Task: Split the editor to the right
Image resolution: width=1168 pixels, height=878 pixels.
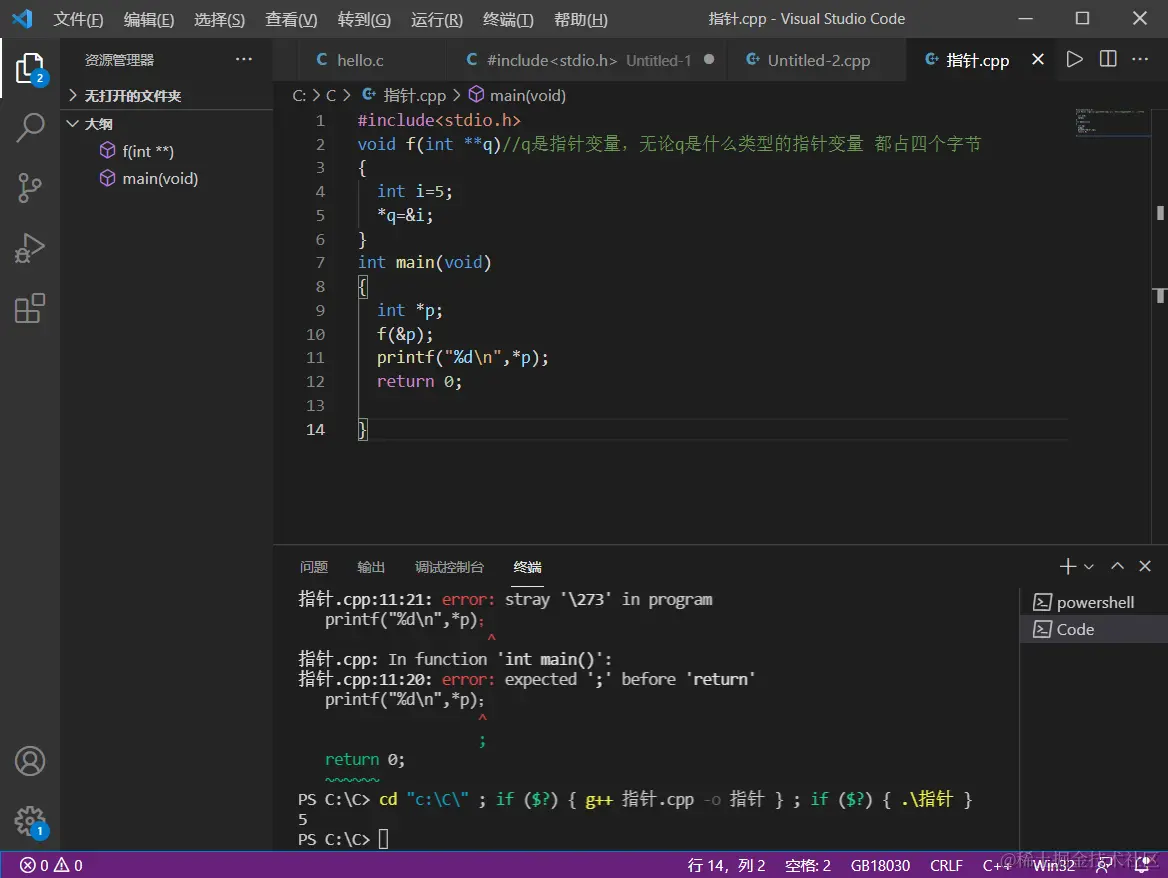Action: click(x=1108, y=60)
